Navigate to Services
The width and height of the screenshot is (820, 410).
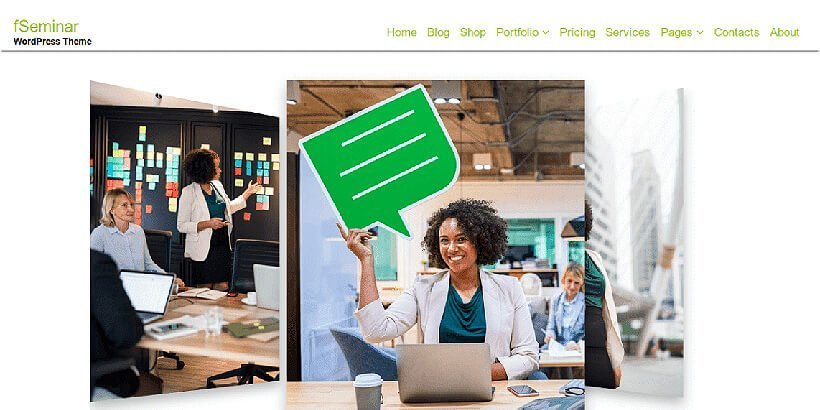pos(628,32)
